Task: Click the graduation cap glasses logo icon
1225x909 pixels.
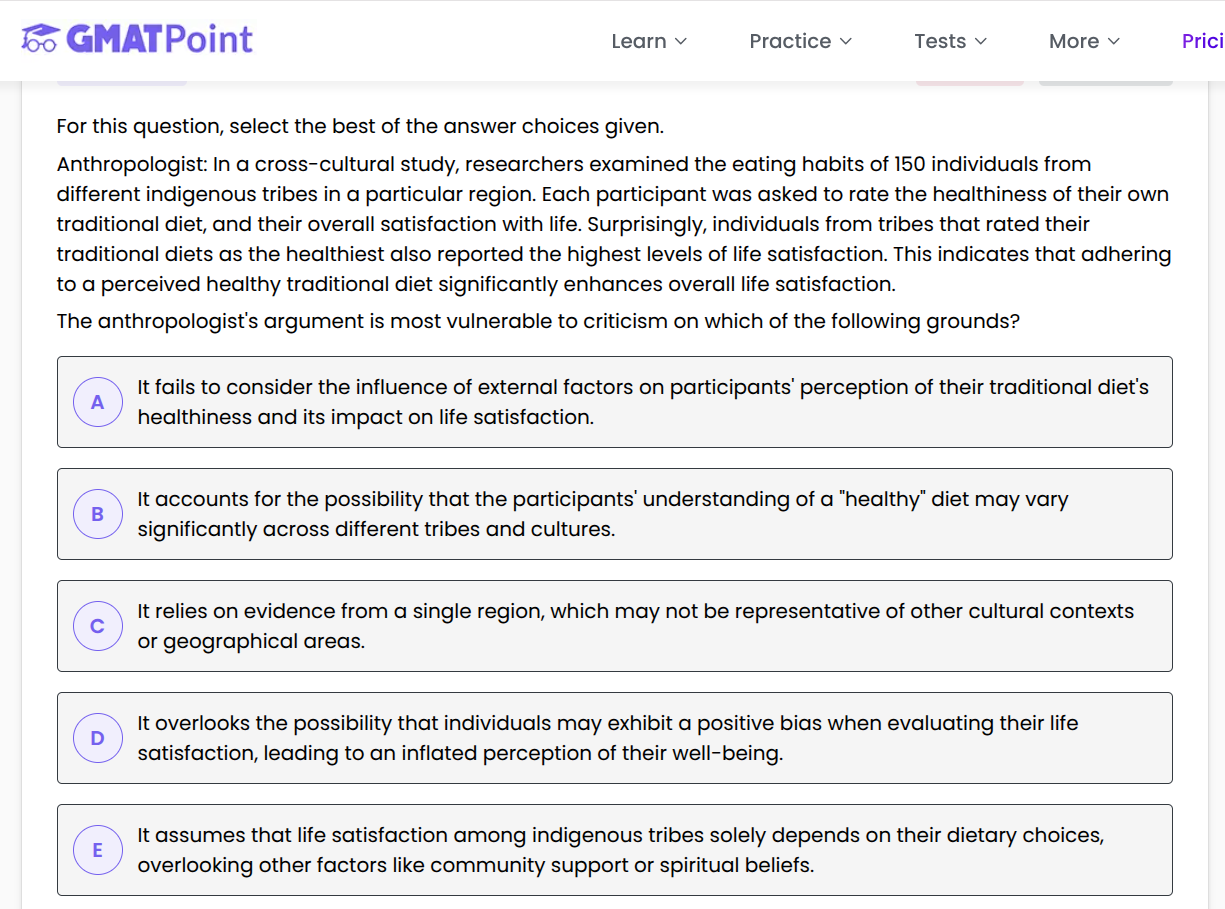Action: (x=40, y=39)
